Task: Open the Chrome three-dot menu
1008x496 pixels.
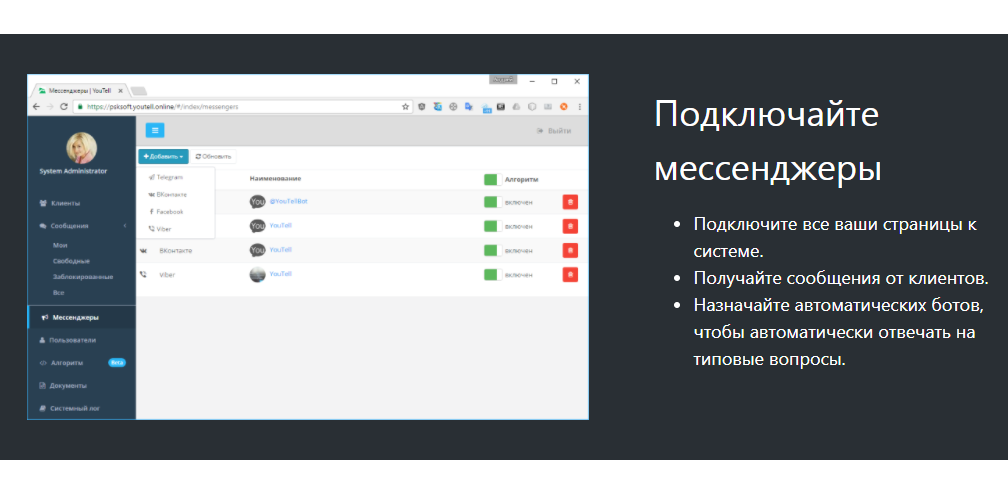Action: pyautogui.click(x=580, y=107)
